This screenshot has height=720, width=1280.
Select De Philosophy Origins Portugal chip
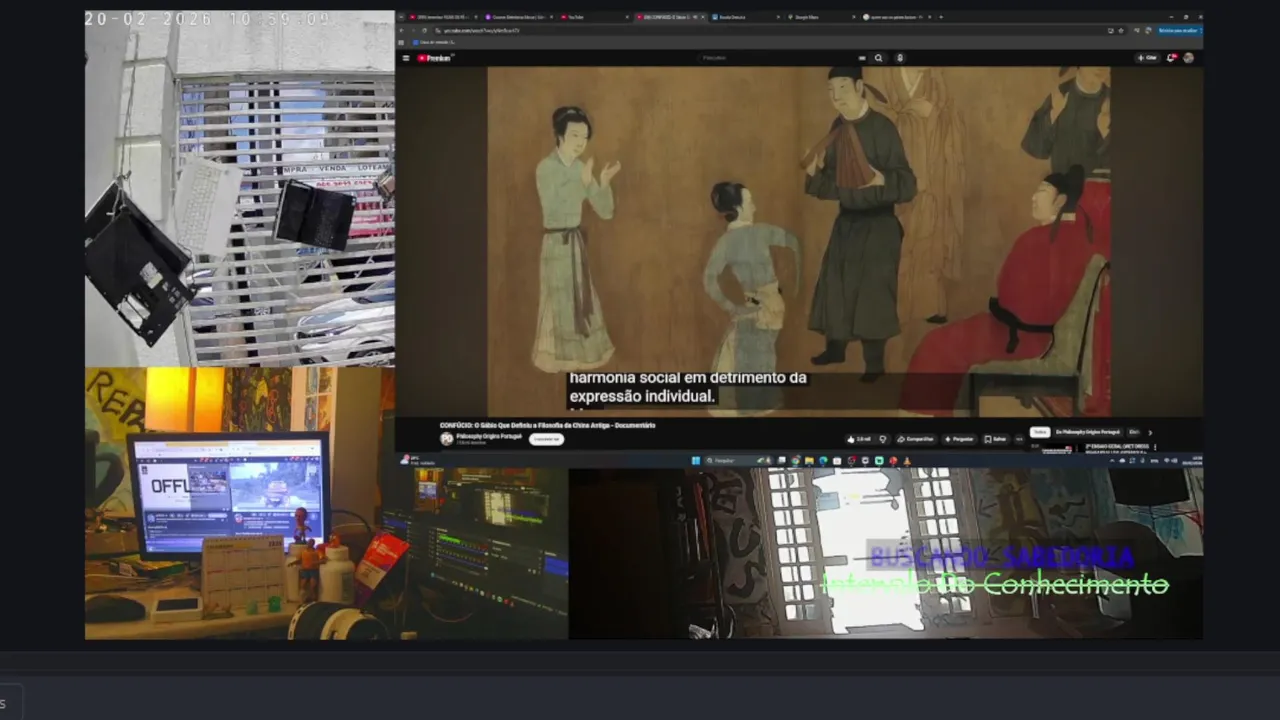click(x=1088, y=432)
